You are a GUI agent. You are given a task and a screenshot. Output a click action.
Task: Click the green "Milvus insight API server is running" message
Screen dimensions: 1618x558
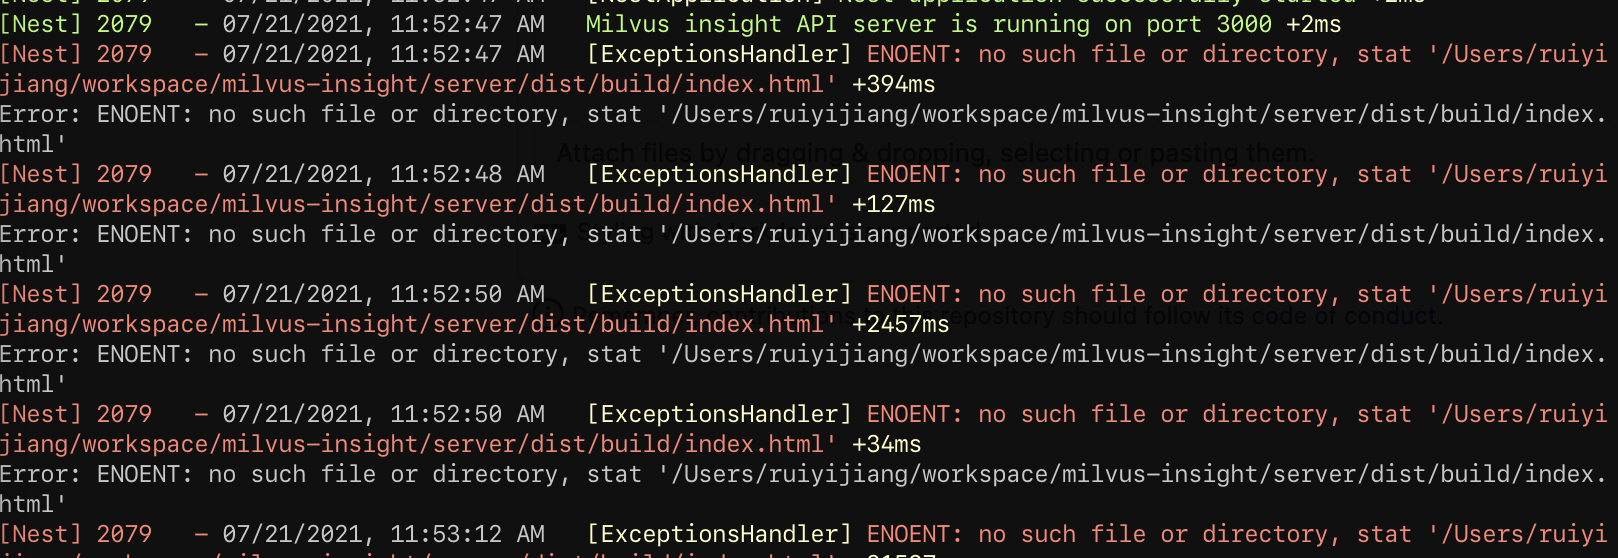(x=928, y=24)
